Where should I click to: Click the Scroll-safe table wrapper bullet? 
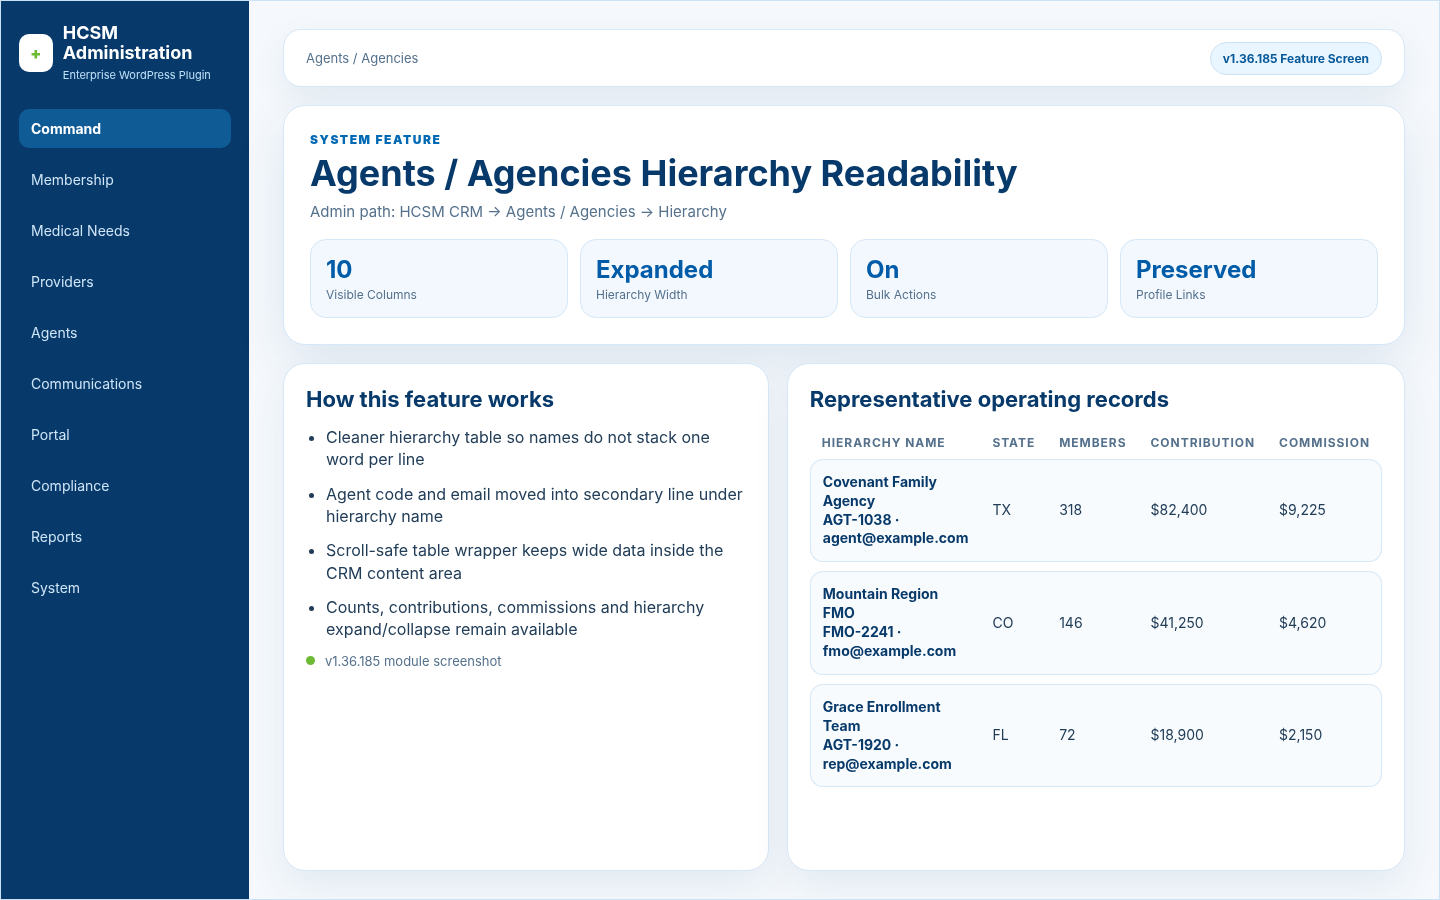pyautogui.click(x=524, y=562)
